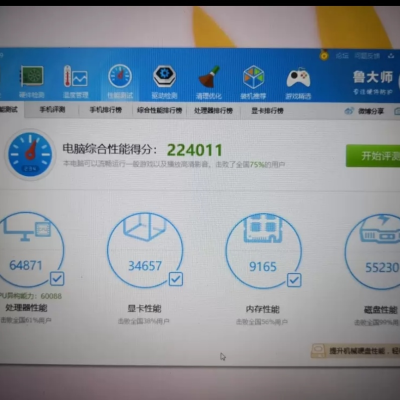The width and height of the screenshot is (400, 400).
Task: Click the 提升机械硬盘性能 tip banner
Action: click(x=355, y=351)
